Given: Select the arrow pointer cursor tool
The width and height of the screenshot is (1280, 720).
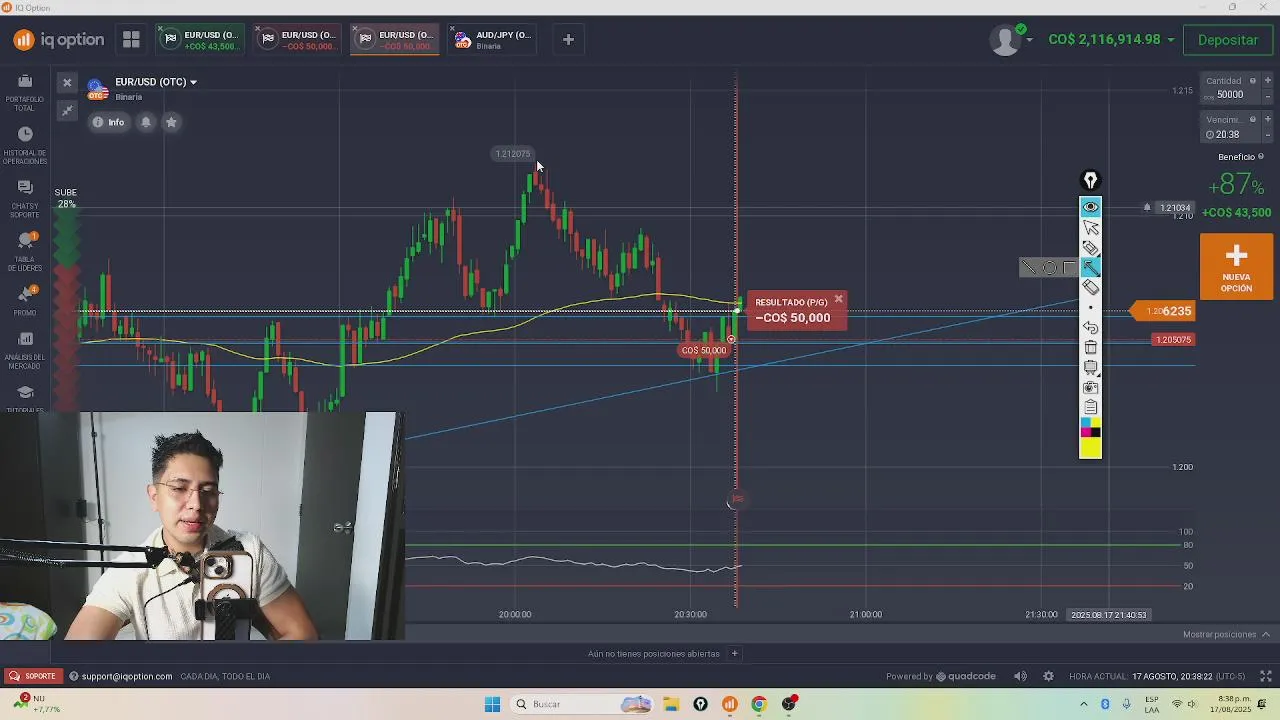Looking at the screenshot, I should (1090, 228).
